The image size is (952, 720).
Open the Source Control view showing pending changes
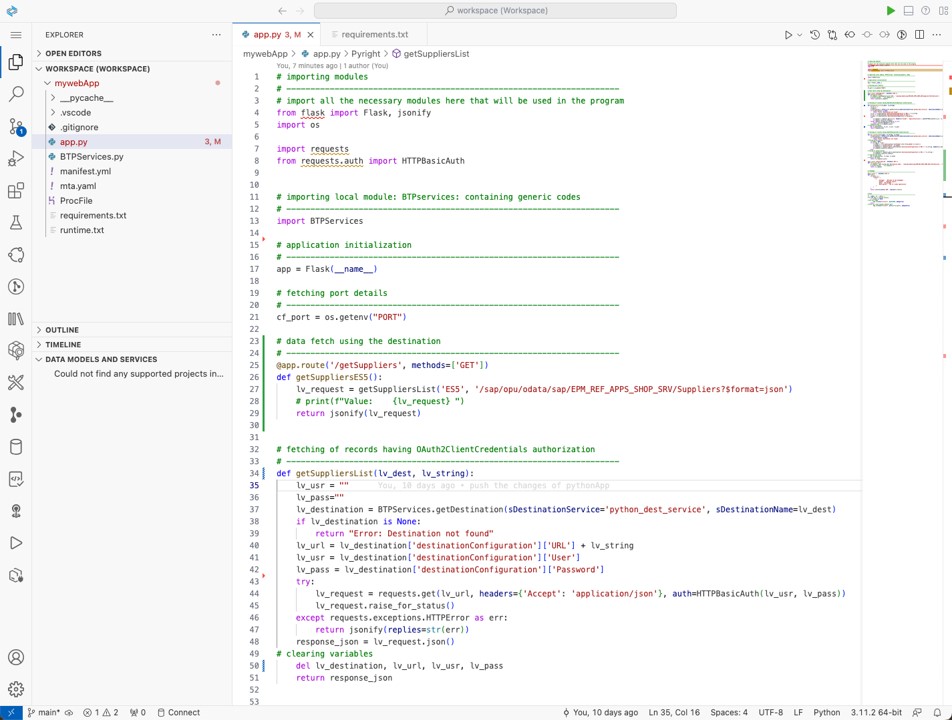pos(15,128)
